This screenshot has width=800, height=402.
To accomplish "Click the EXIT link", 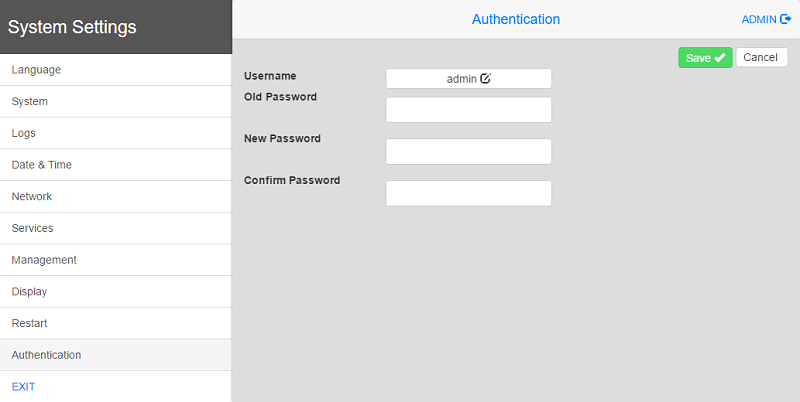I will point(23,387).
